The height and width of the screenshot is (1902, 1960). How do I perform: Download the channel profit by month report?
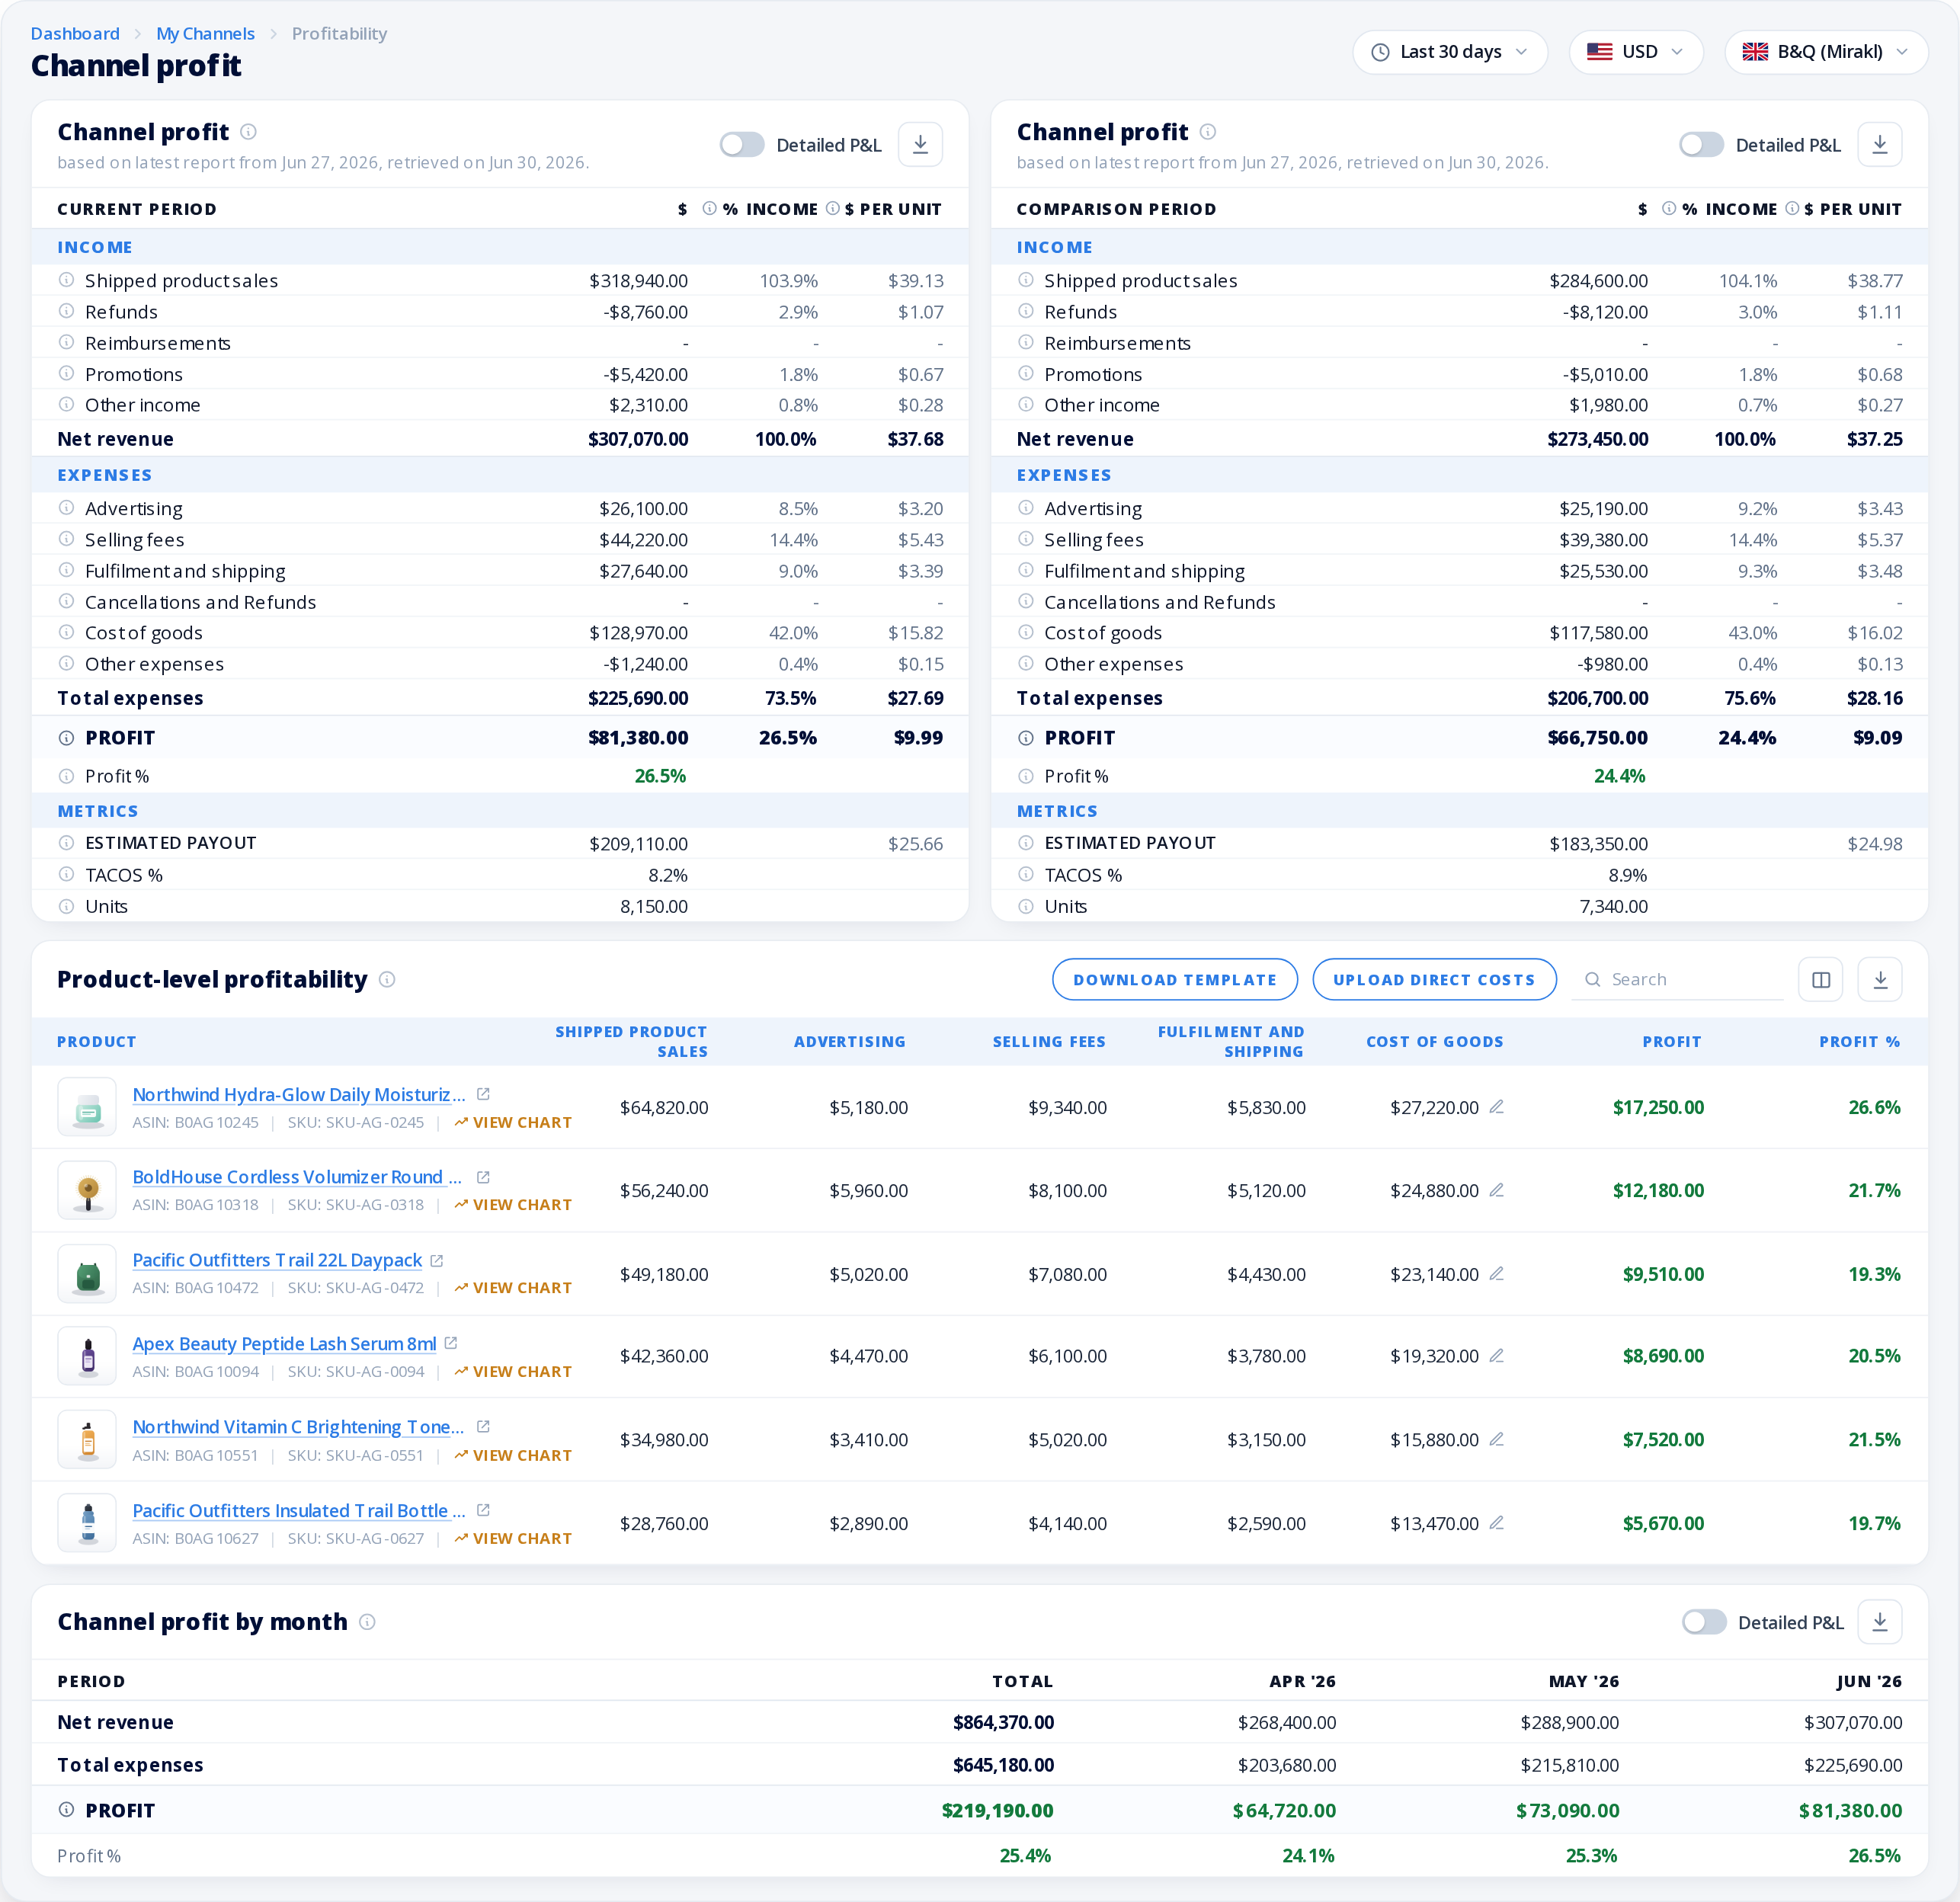1880,1622
